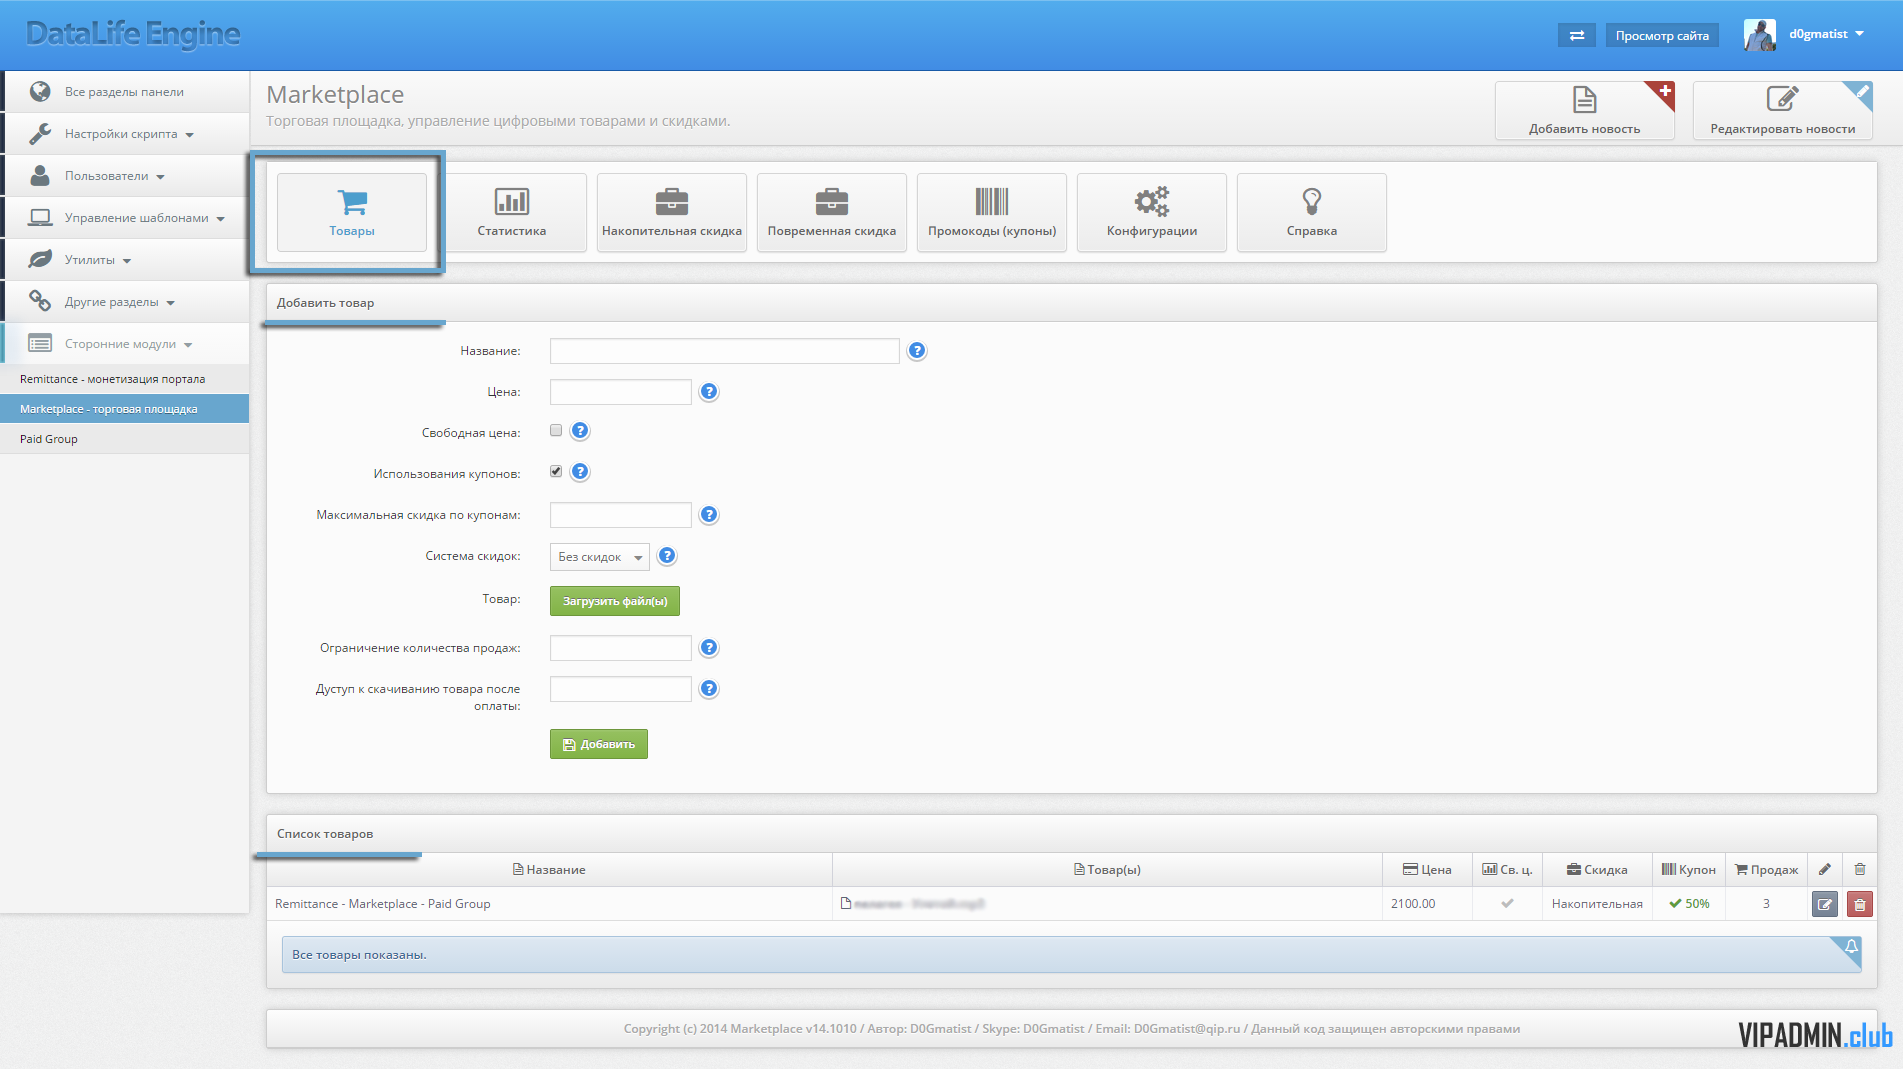
Task: Click Товар(ы) column header
Action: pyautogui.click(x=1107, y=870)
